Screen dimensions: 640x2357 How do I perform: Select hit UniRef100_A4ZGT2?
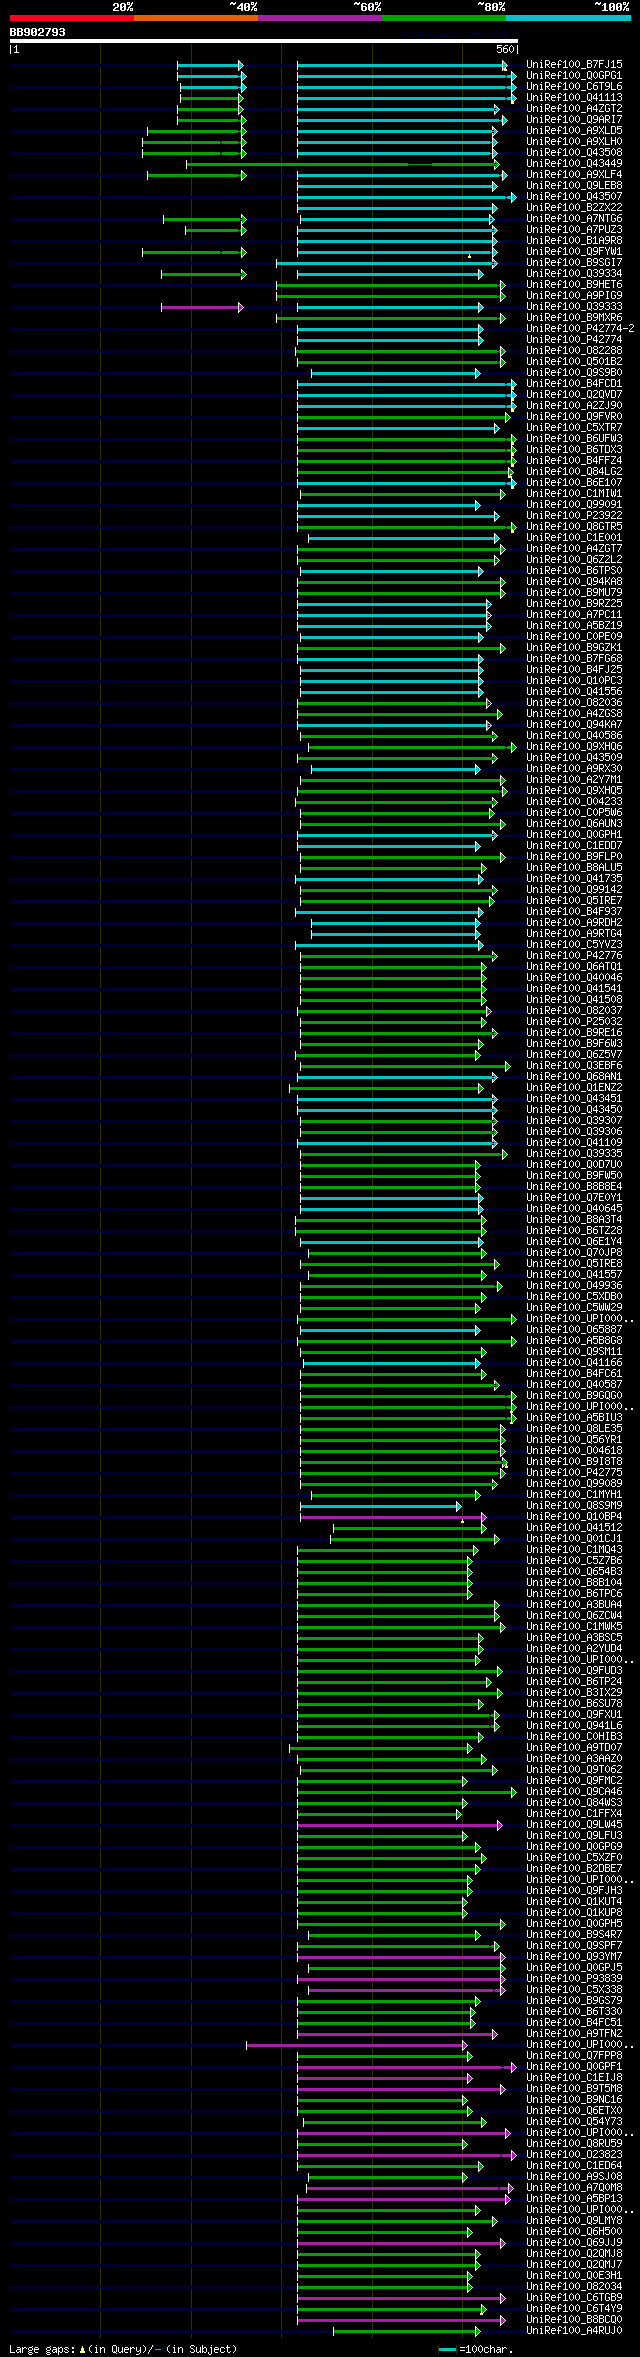(574, 108)
